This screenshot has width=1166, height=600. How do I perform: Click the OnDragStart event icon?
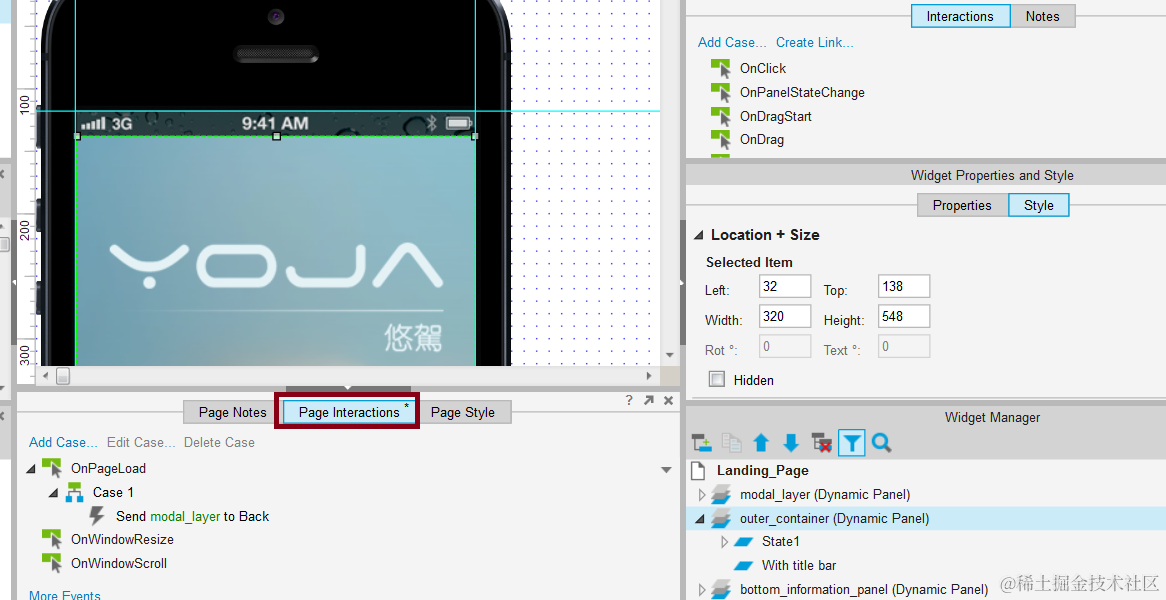coord(721,116)
